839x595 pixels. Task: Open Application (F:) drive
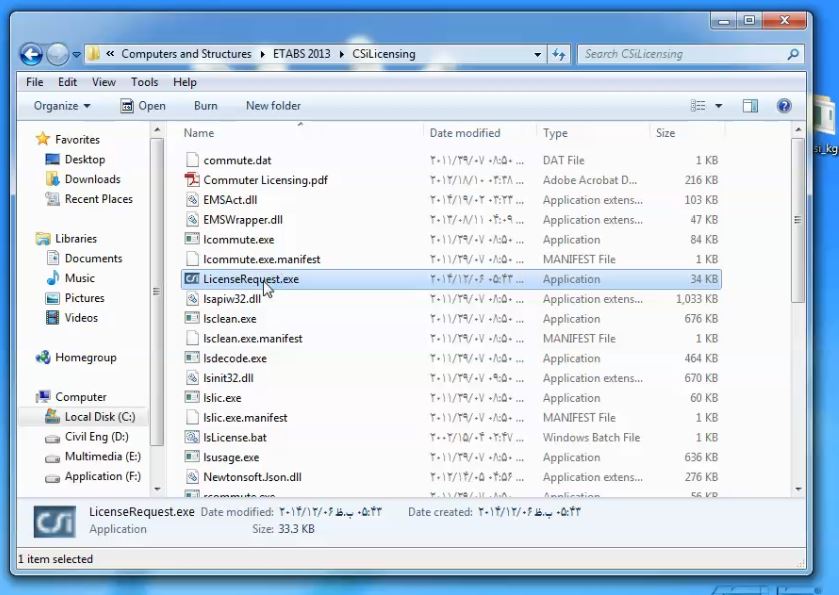pyautogui.click(x=103, y=476)
